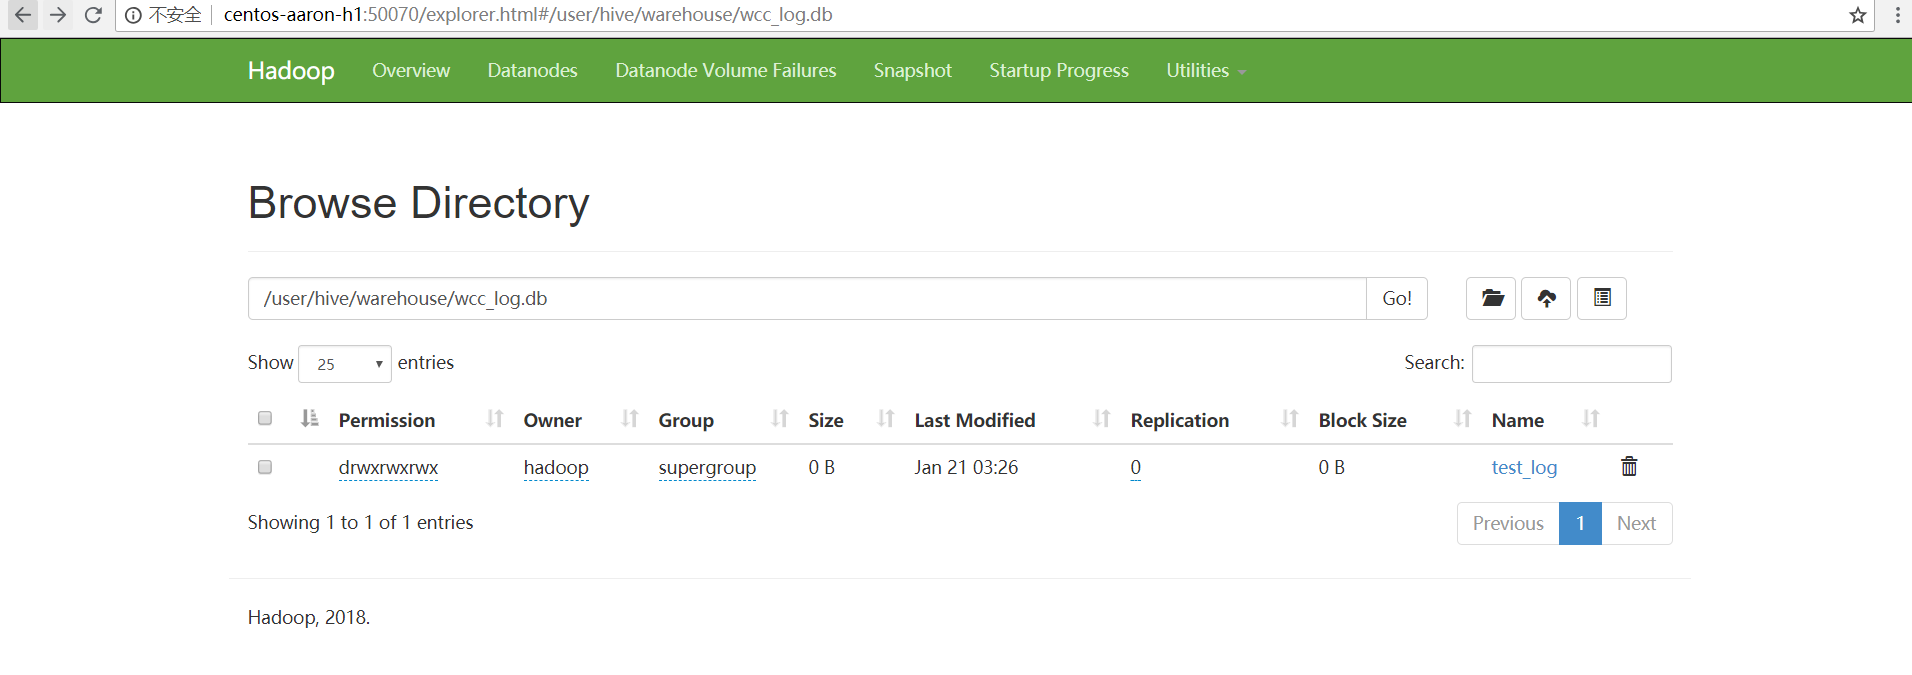
Task: Open the Show entries dropdown
Action: pyautogui.click(x=345, y=364)
